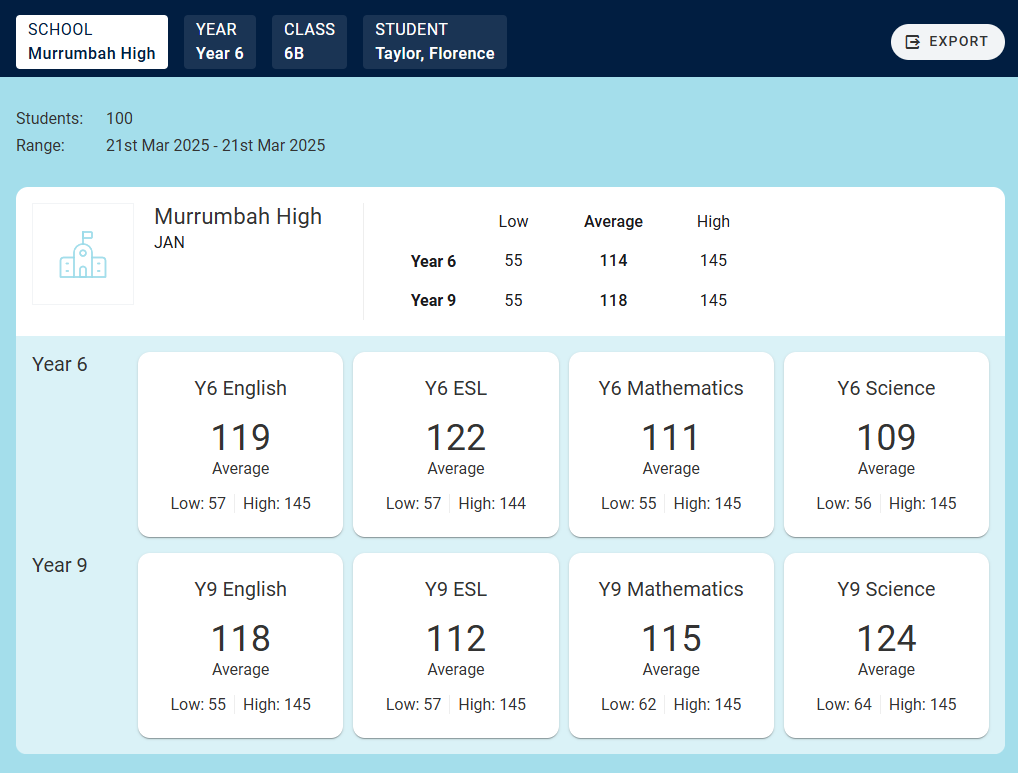1018x773 pixels.
Task: Open the Y9 Mathematics card
Action: (671, 645)
